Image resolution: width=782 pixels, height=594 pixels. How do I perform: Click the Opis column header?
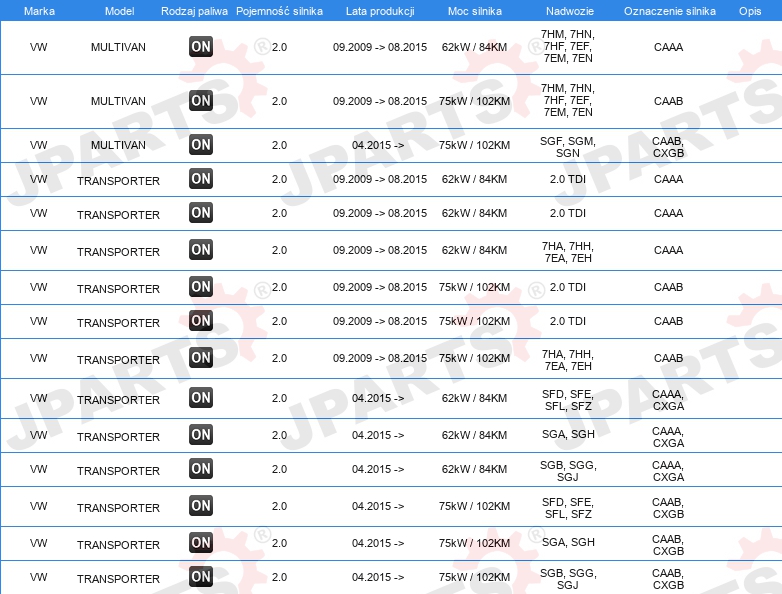[x=750, y=11]
